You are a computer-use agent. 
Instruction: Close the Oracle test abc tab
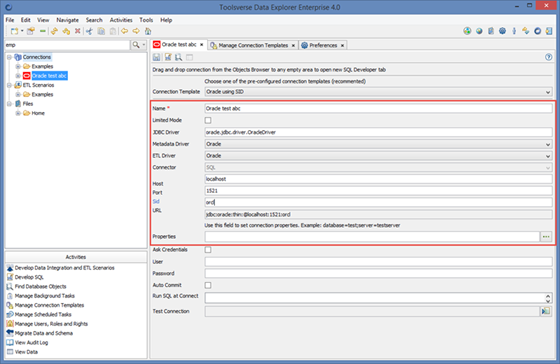point(202,45)
